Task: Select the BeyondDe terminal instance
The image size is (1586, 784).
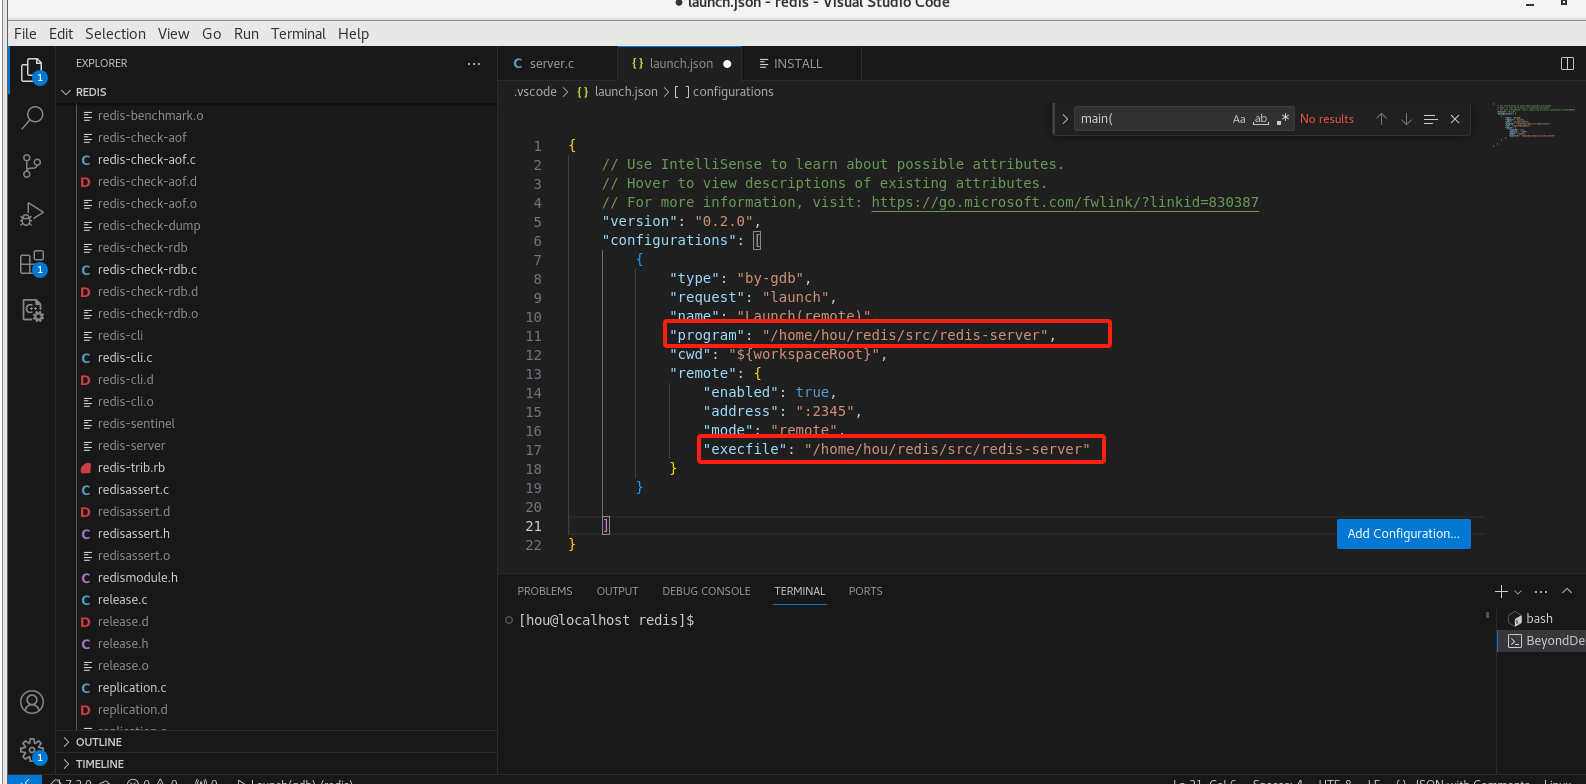Action: tap(1542, 641)
